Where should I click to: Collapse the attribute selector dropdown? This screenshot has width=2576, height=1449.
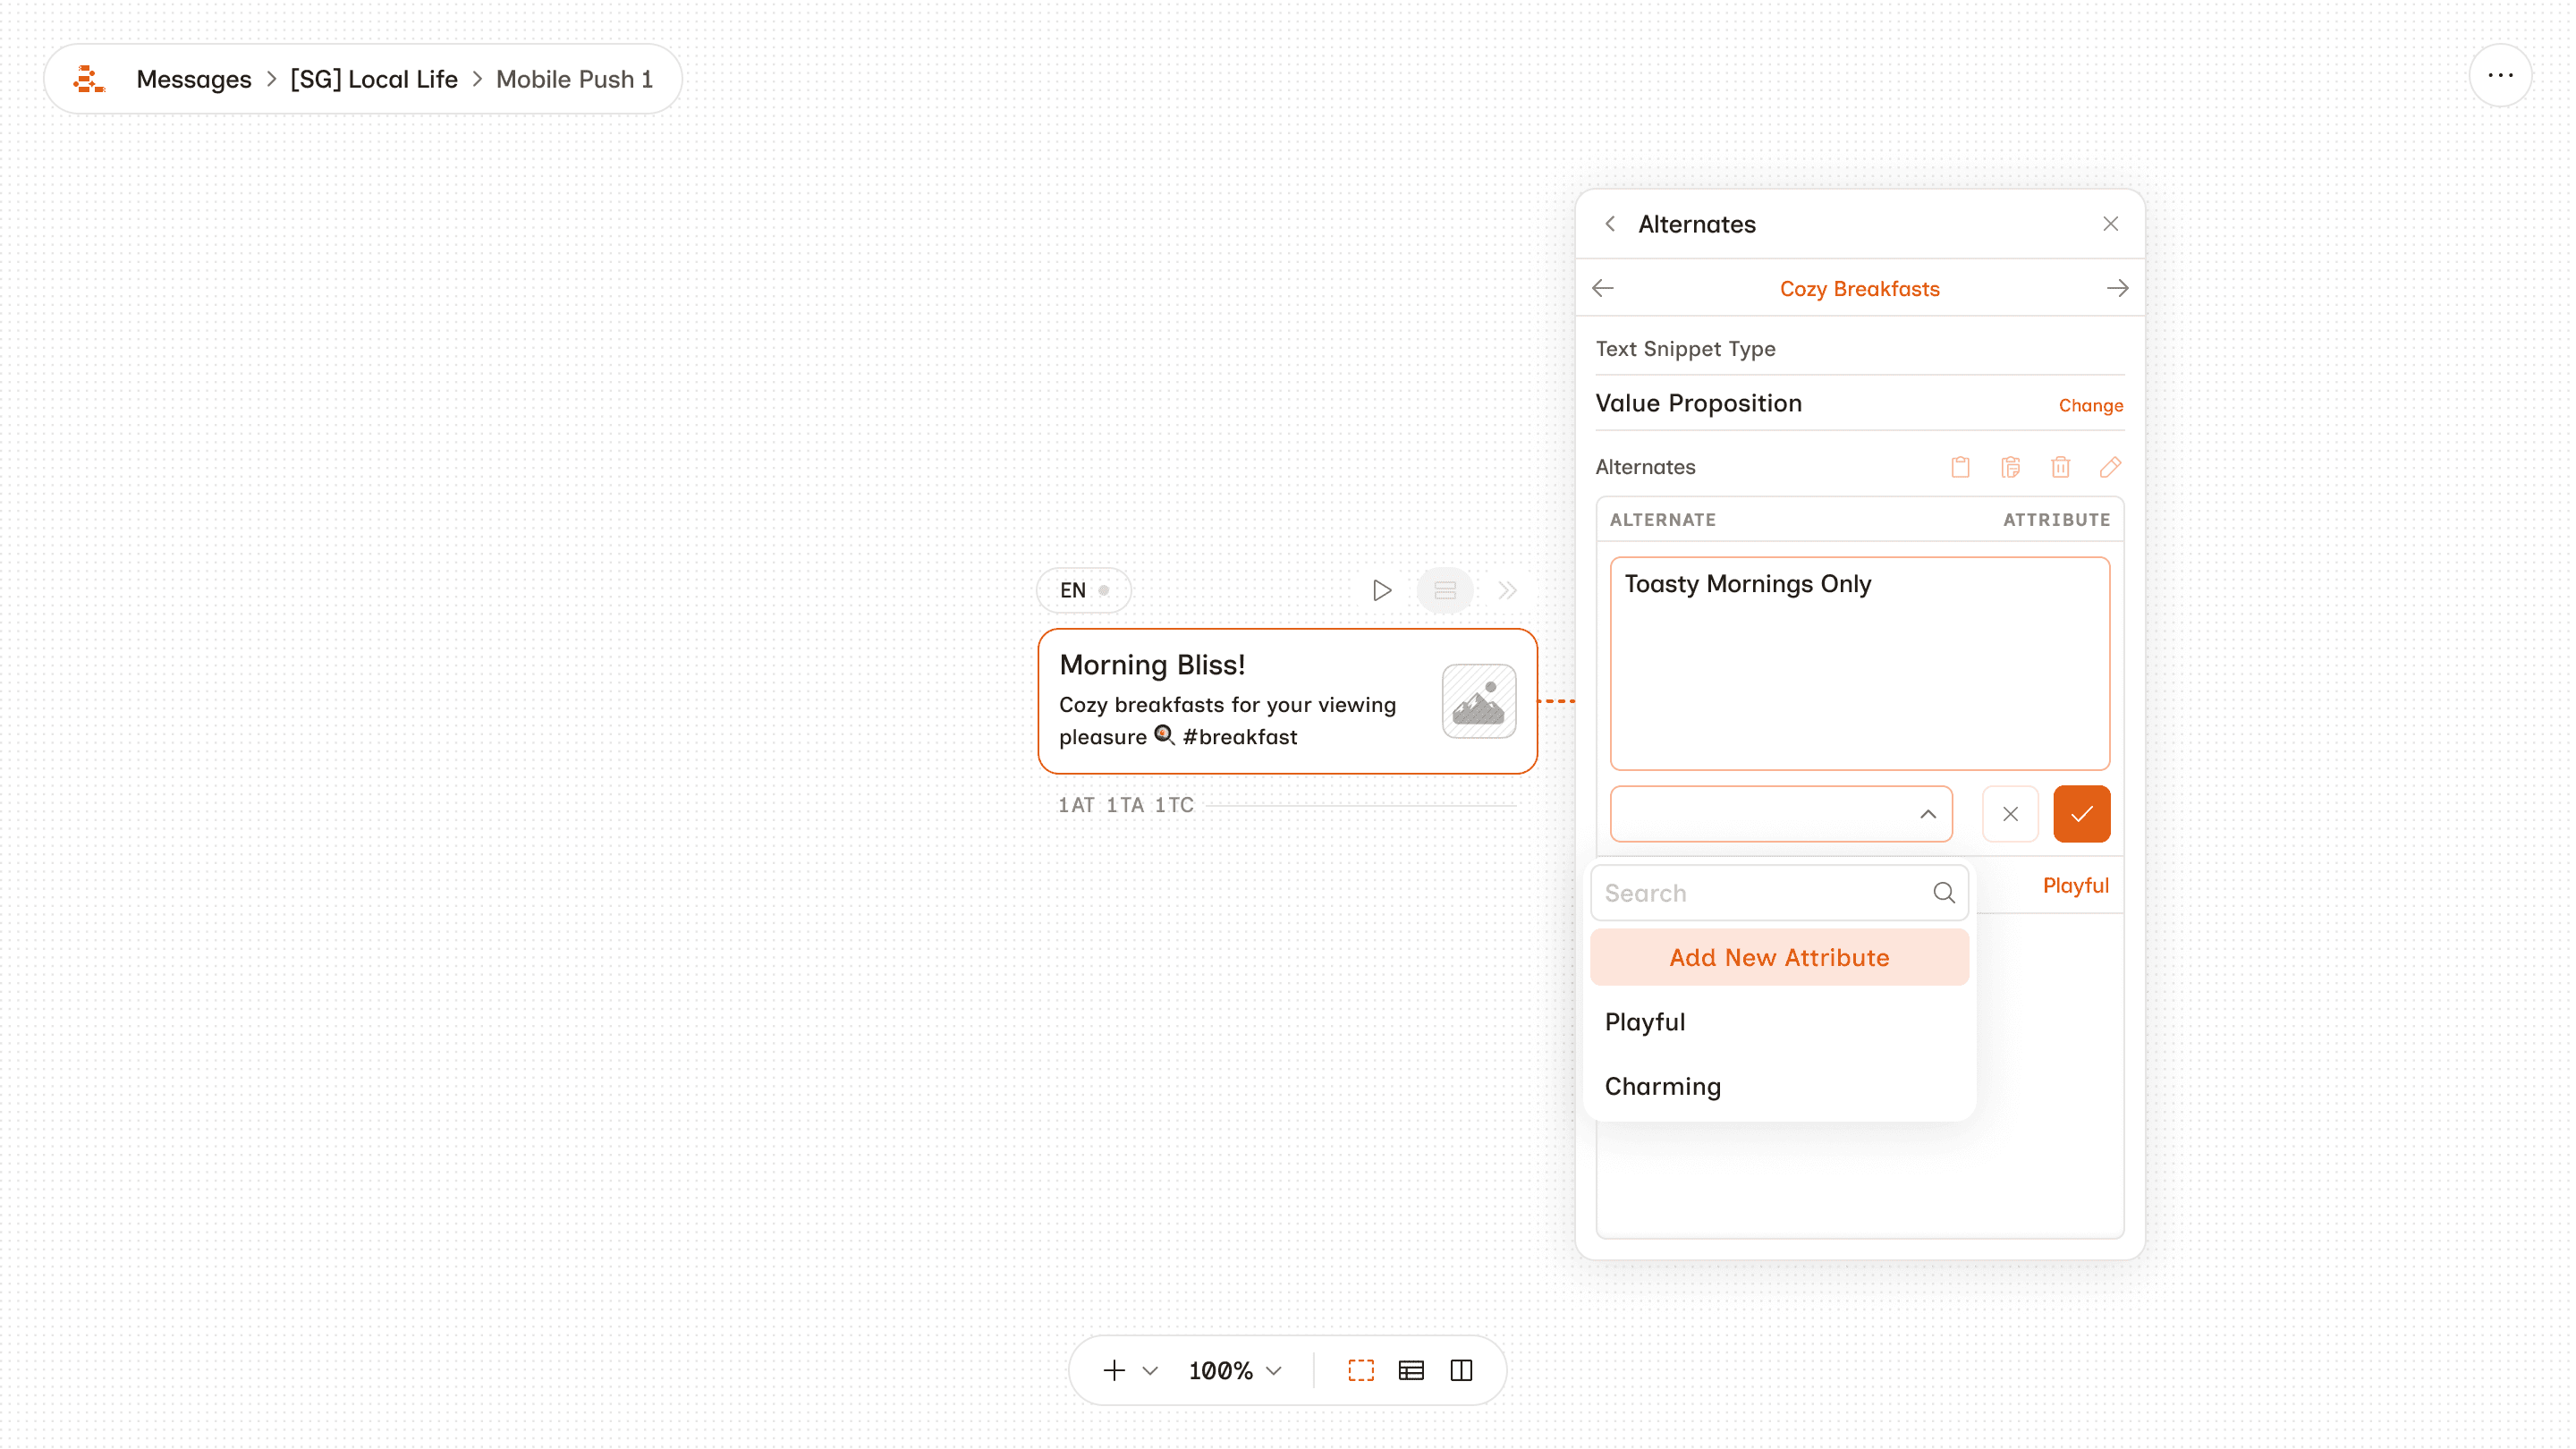1927,814
